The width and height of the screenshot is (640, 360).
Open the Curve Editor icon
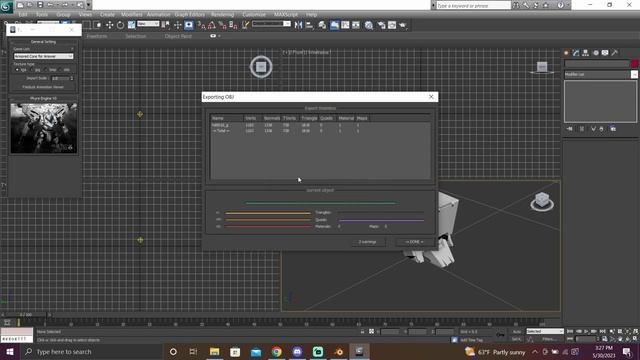[x=345, y=25]
